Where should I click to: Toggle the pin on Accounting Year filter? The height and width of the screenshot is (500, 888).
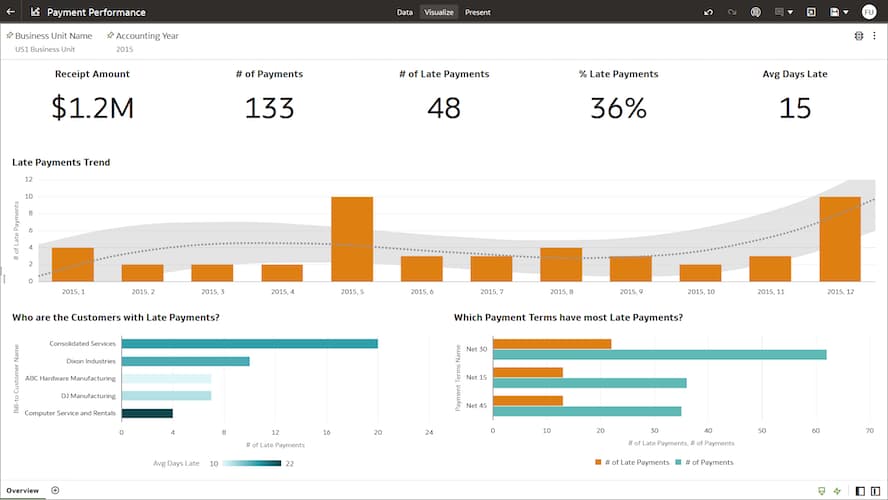110,35
